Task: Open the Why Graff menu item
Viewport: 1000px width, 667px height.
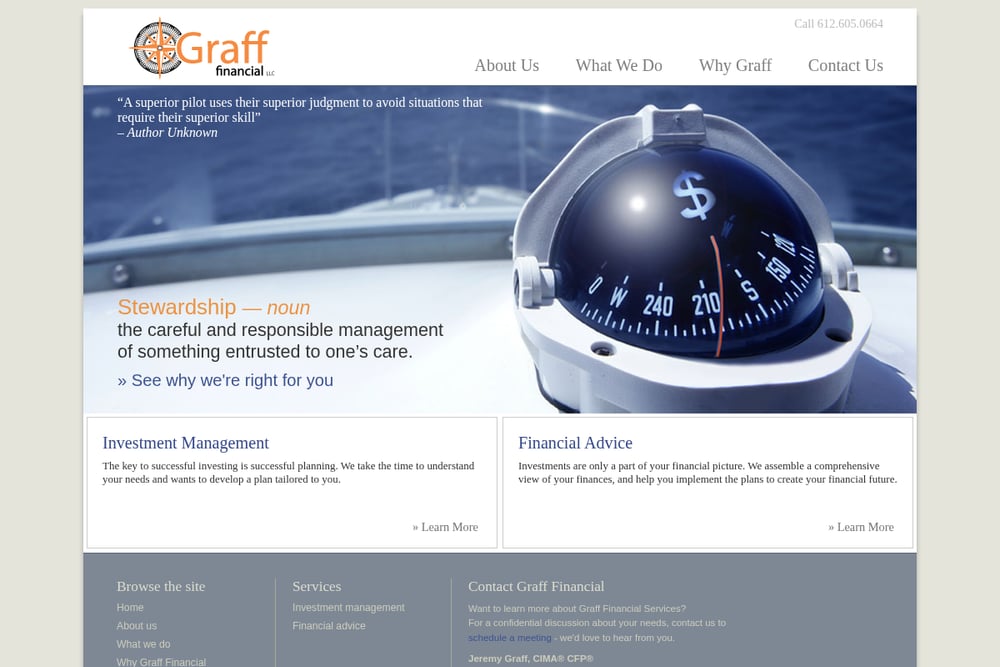Action: [735, 66]
